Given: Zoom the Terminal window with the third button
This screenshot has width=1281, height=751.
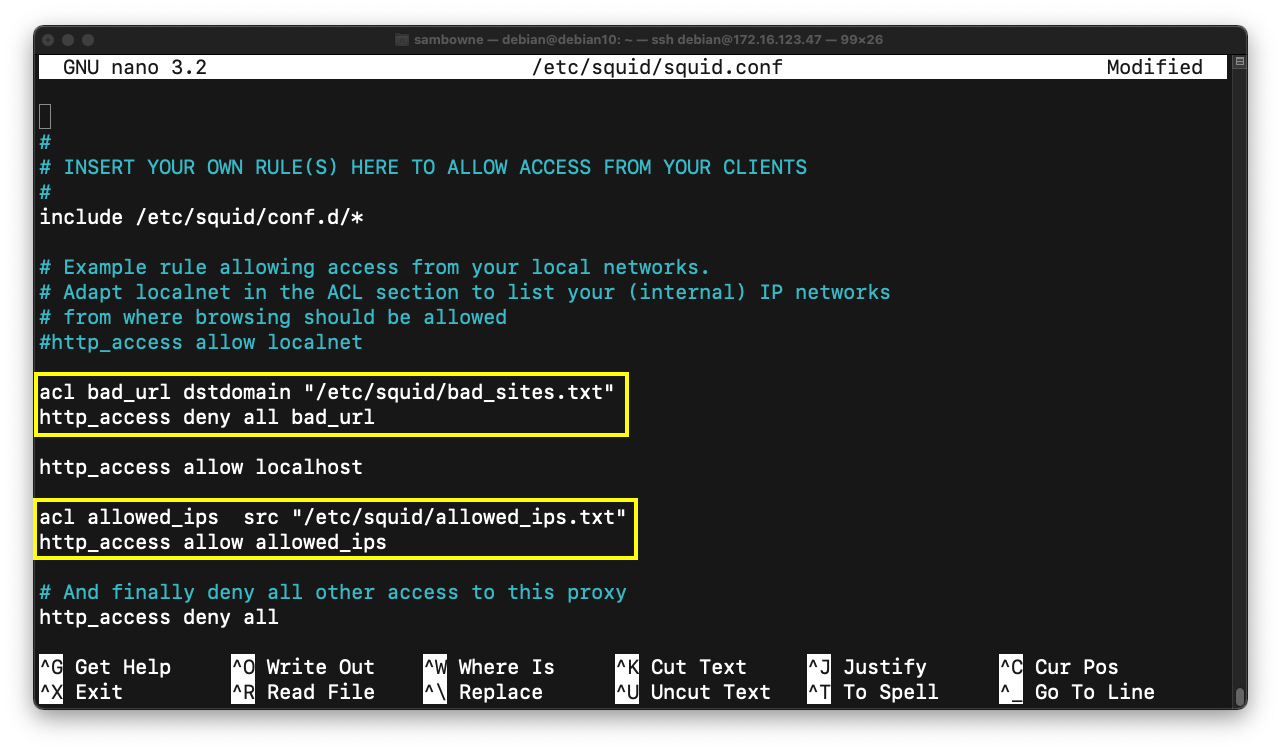Looking at the screenshot, I should [90, 40].
